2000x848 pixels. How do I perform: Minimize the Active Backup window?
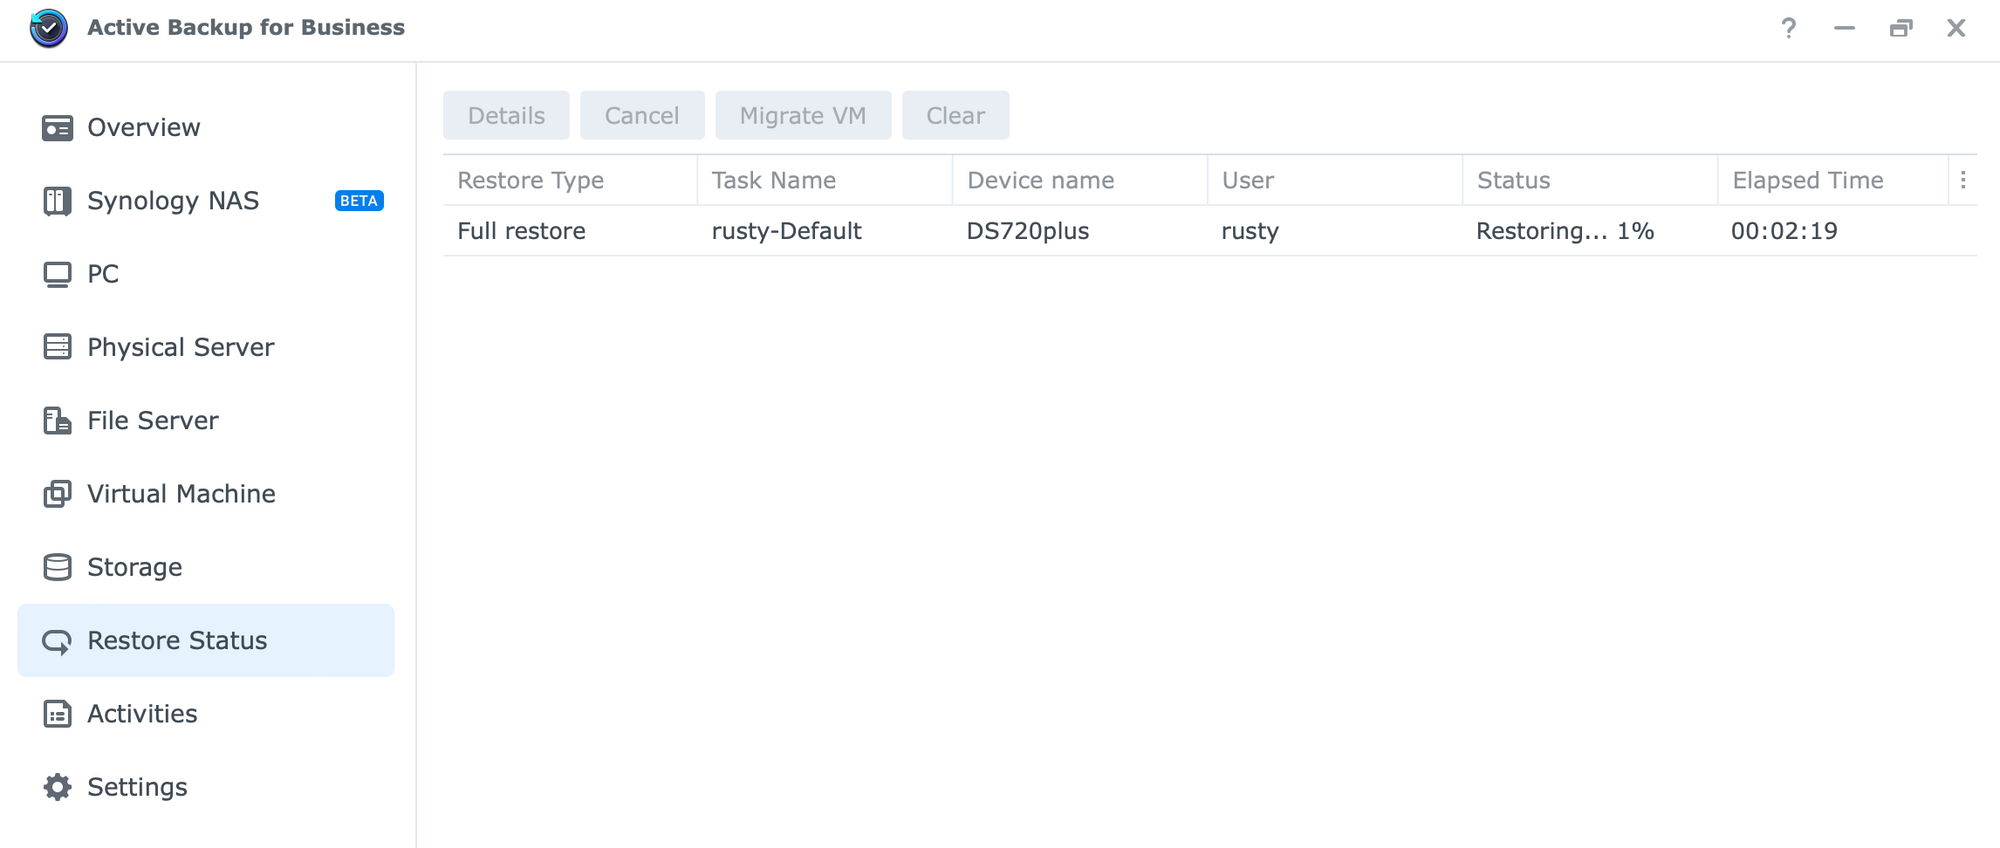1845,28
